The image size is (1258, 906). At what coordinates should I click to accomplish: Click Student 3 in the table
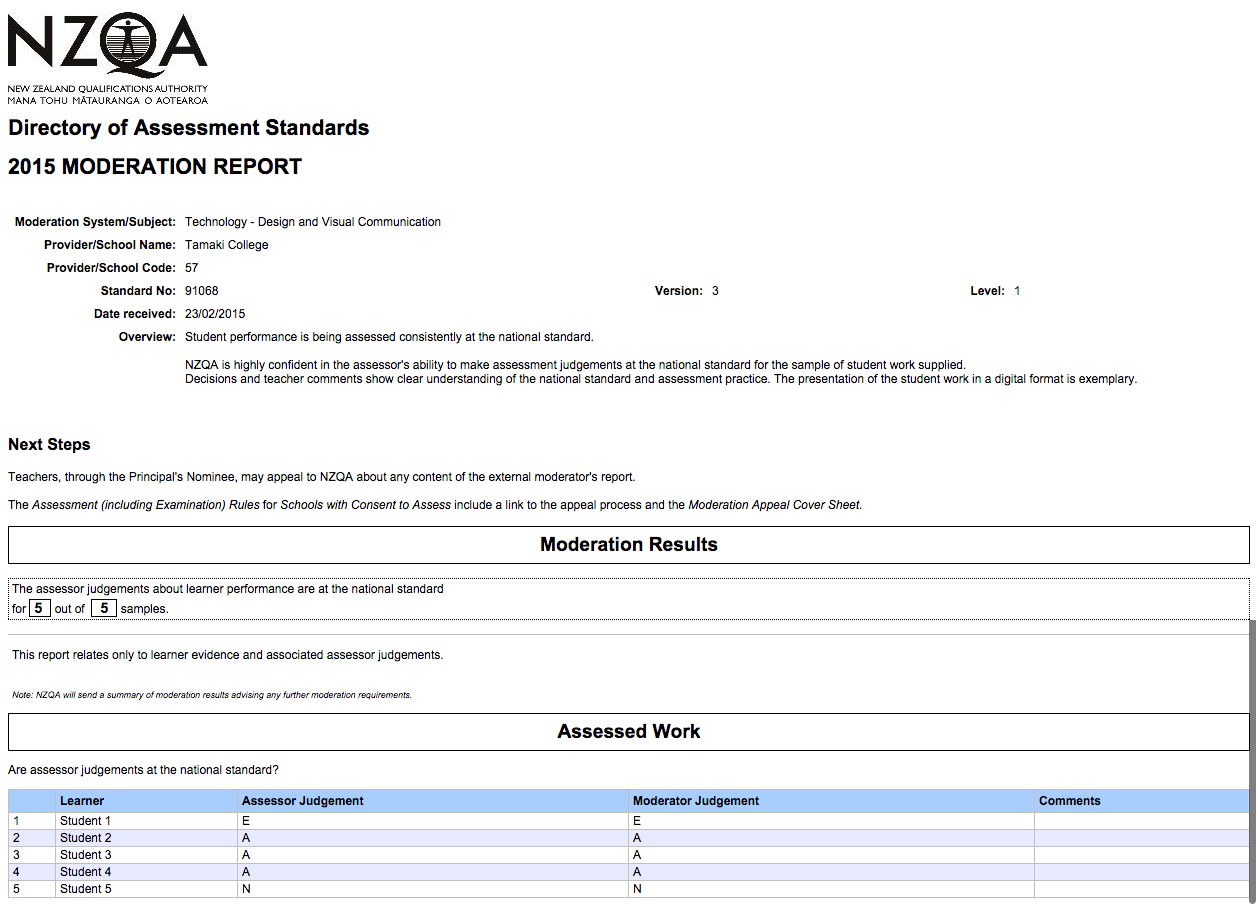(x=86, y=855)
